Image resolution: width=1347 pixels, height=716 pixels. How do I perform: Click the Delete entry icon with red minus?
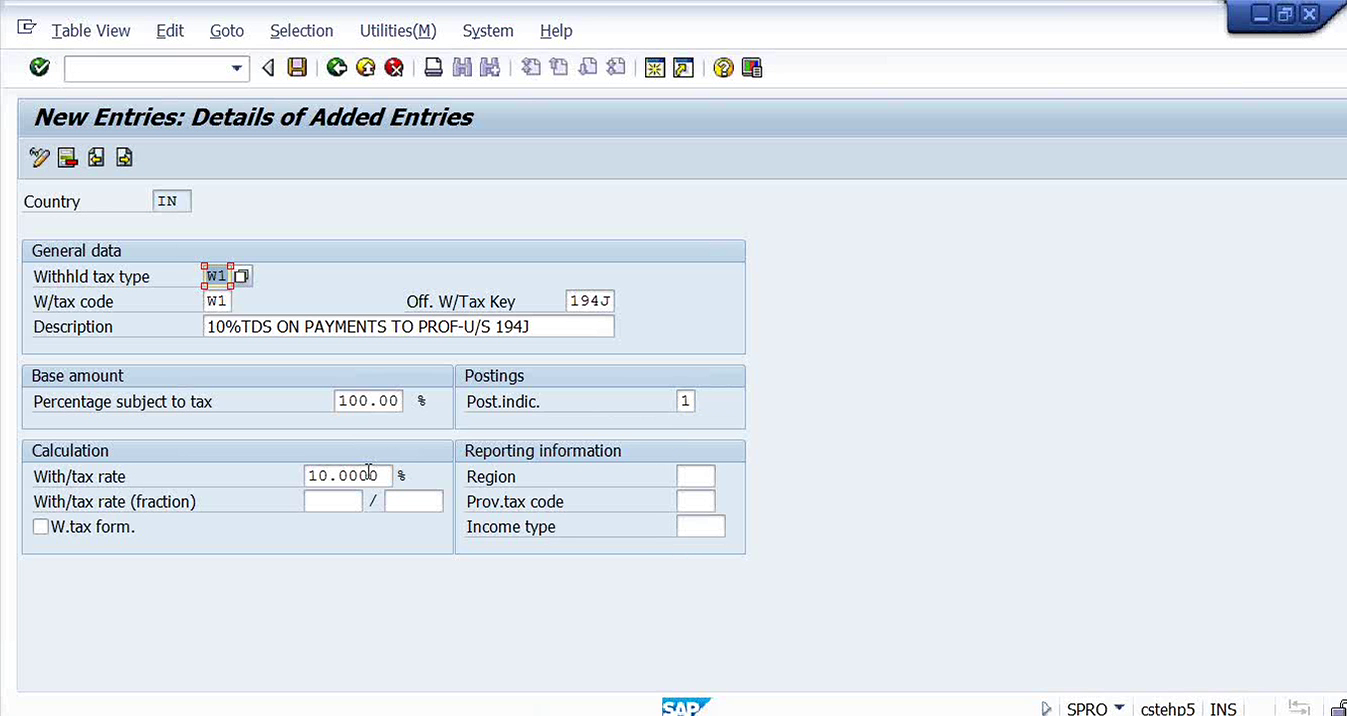point(68,157)
